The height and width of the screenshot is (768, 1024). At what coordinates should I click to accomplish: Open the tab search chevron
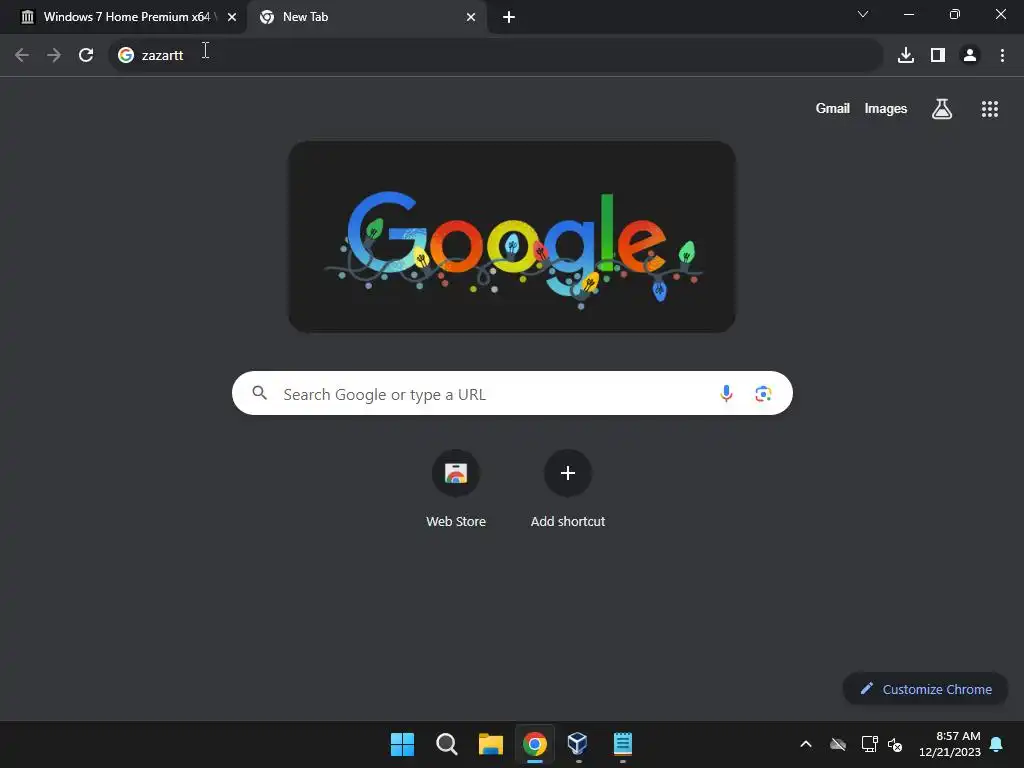tap(863, 14)
